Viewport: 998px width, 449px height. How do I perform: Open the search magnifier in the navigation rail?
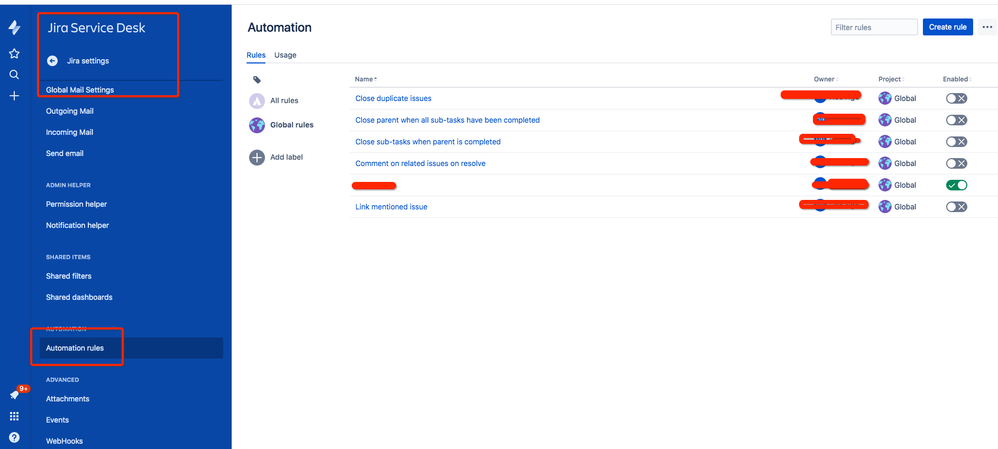pyautogui.click(x=14, y=75)
